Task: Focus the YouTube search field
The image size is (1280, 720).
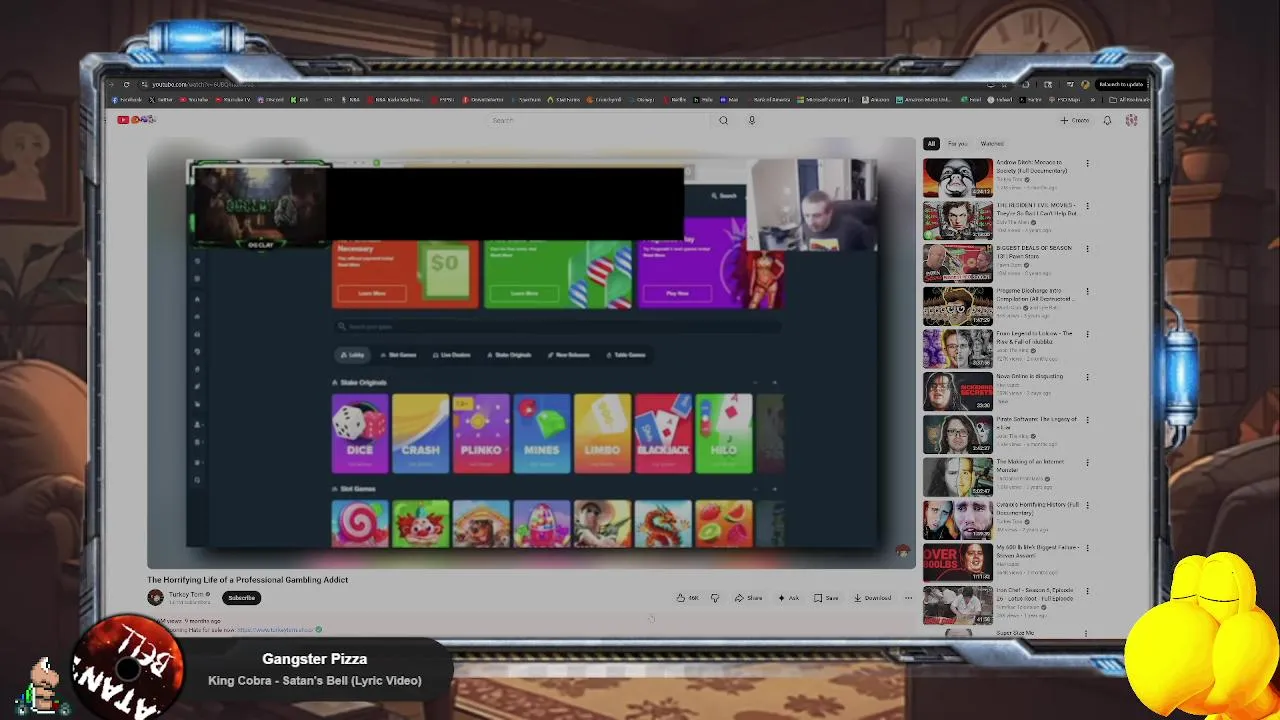Action: pos(600,120)
